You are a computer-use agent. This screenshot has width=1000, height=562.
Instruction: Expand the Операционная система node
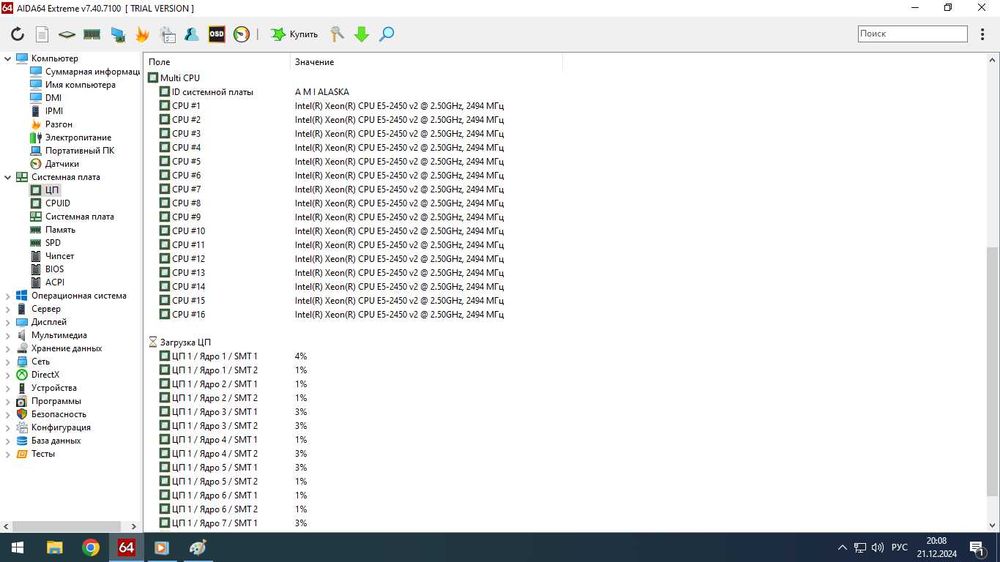point(8,296)
